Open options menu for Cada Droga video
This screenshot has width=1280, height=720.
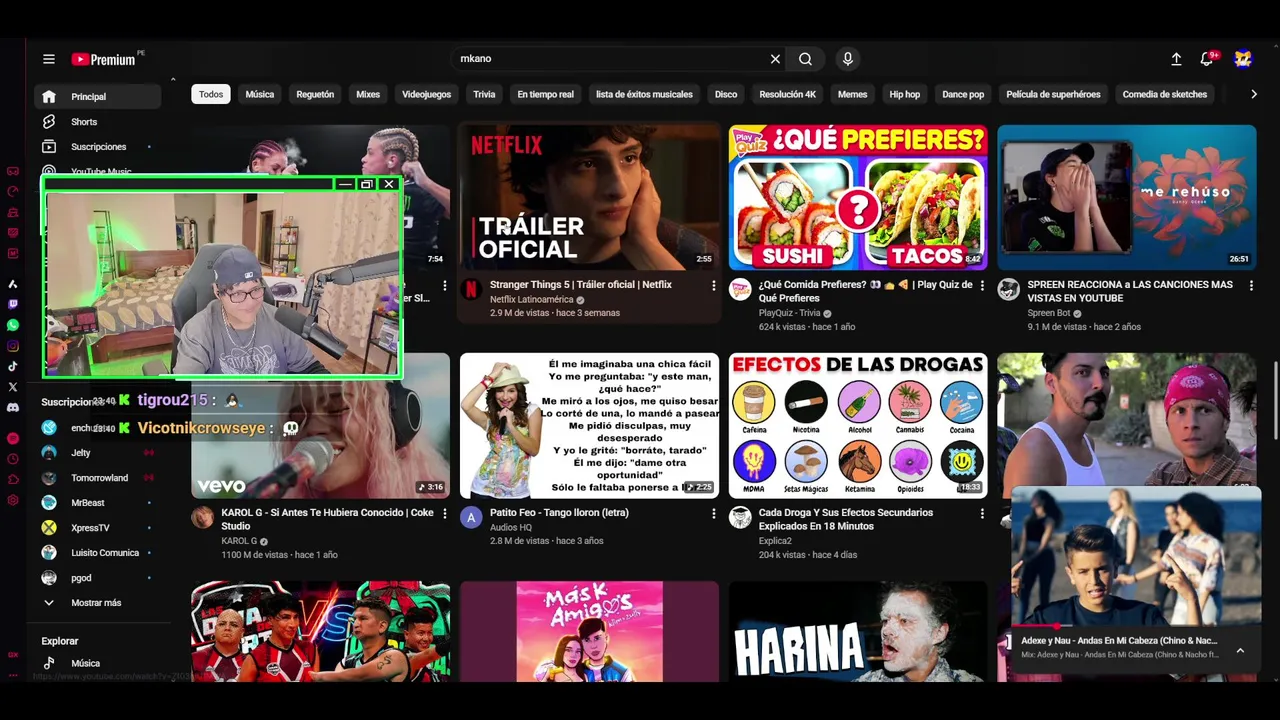[x=982, y=514]
